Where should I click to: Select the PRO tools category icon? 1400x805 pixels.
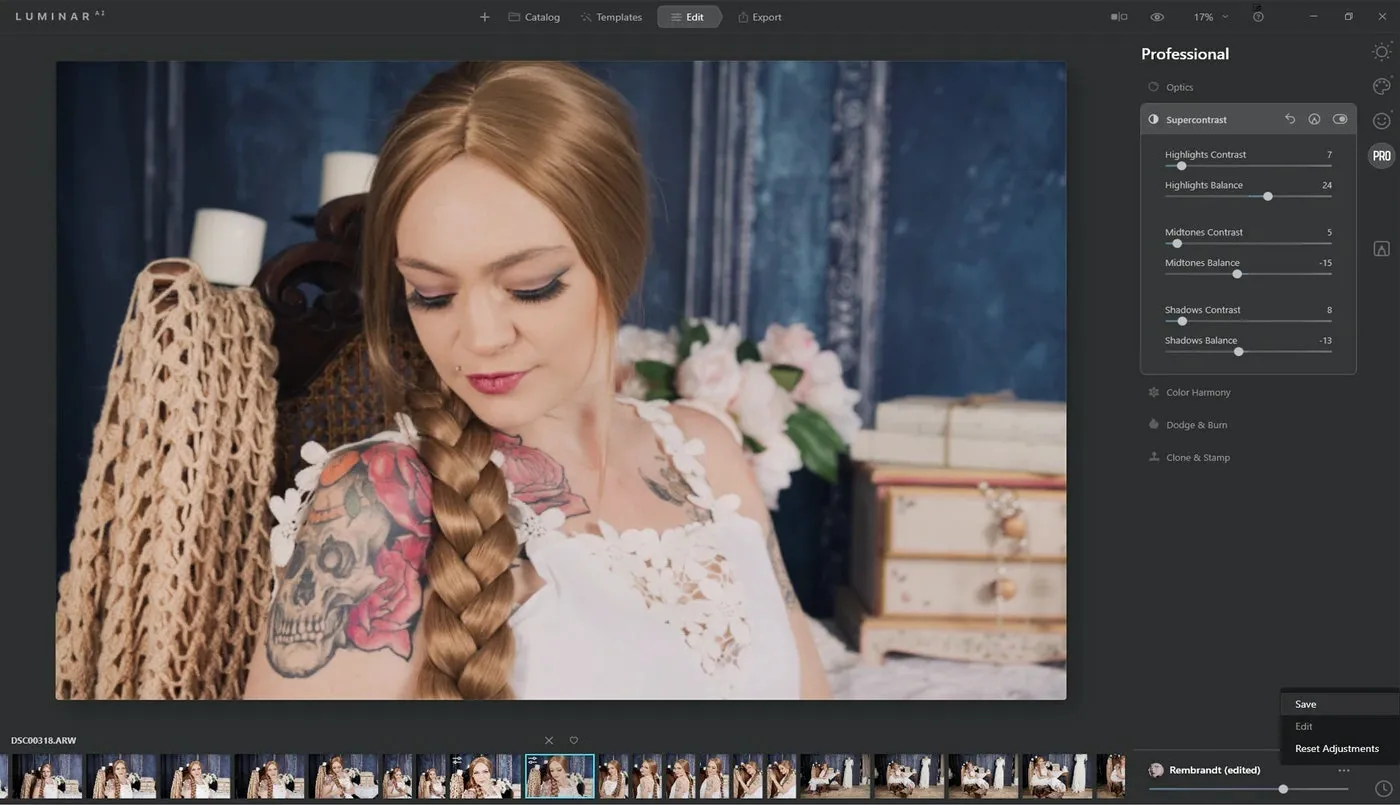click(1382, 156)
